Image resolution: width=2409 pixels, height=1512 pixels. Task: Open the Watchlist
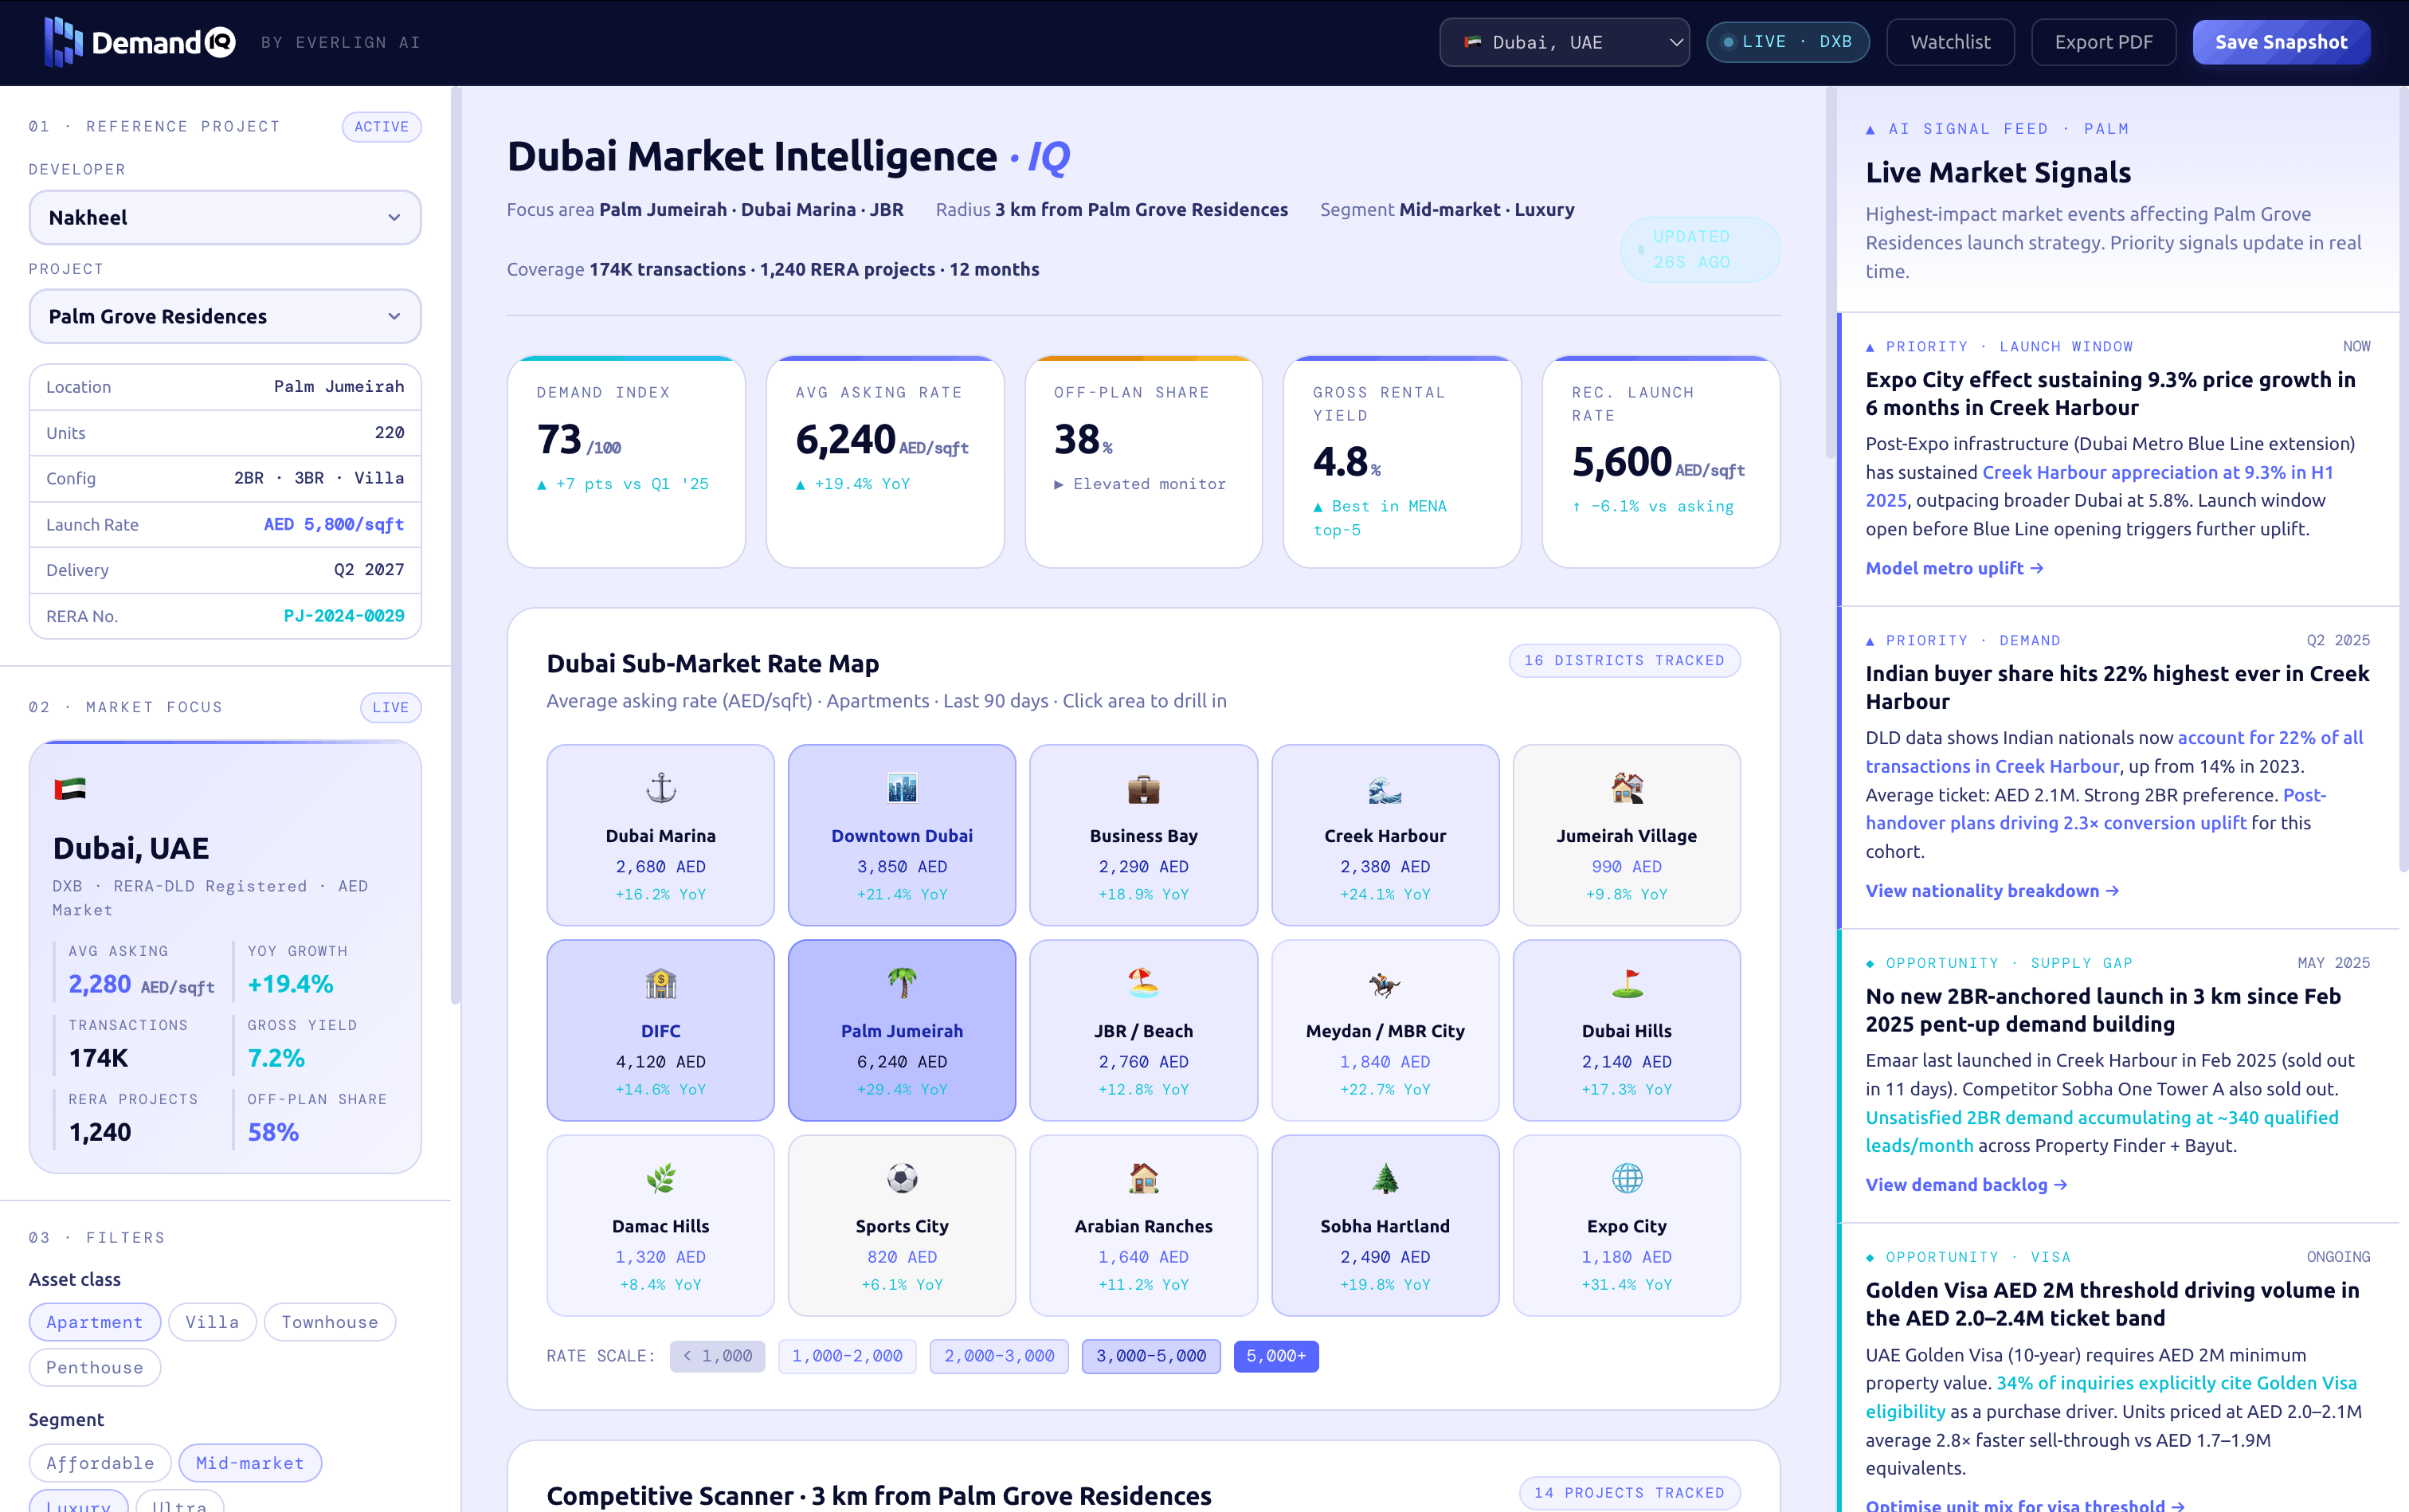coord(1950,42)
